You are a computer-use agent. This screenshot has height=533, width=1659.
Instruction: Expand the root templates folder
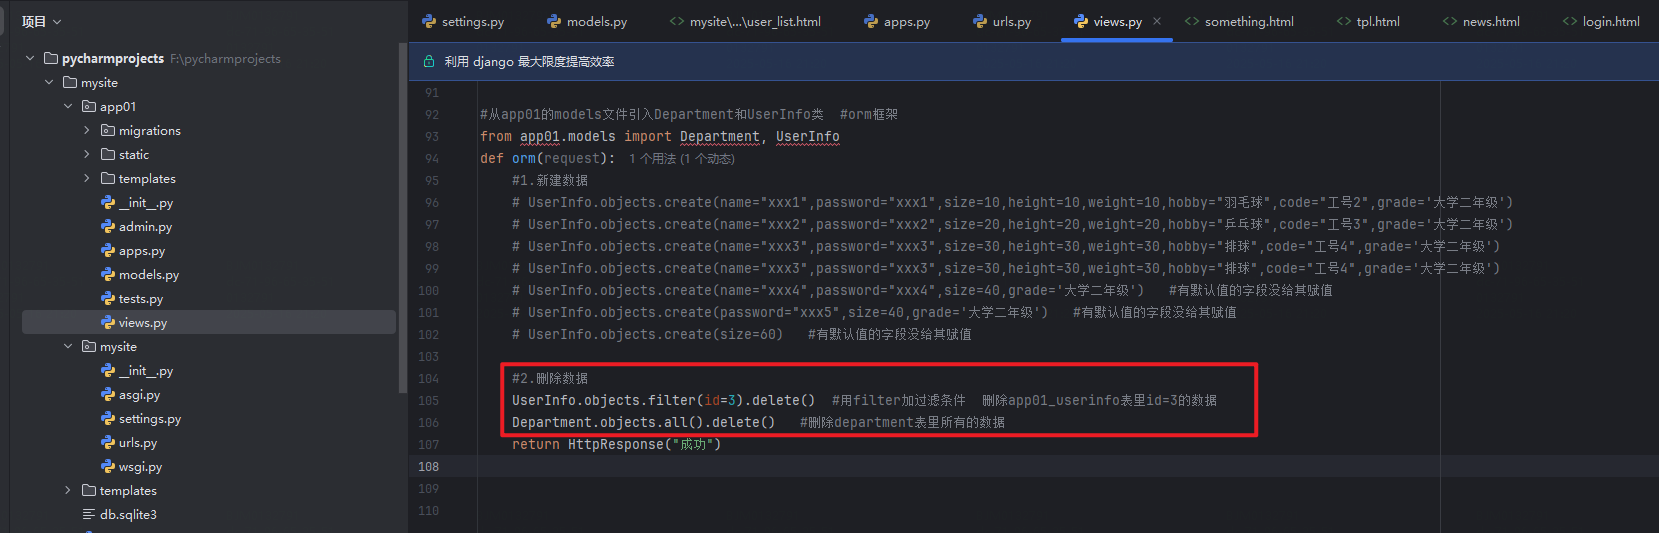pos(68,490)
